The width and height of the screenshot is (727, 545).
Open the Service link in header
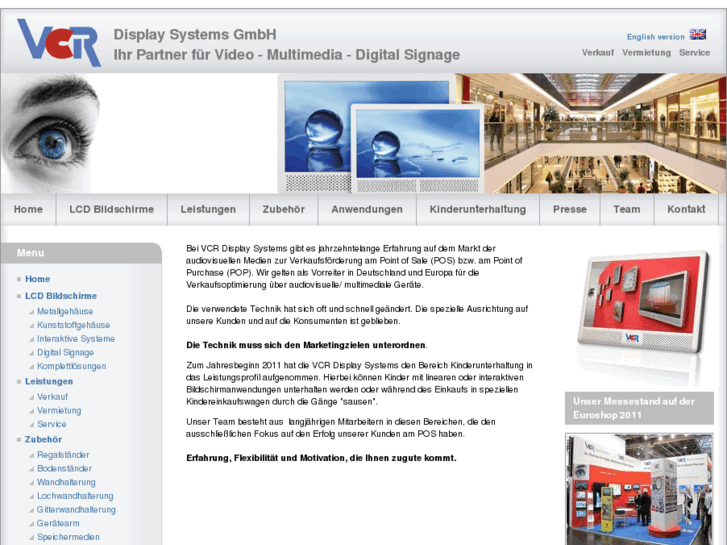coord(694,52)
